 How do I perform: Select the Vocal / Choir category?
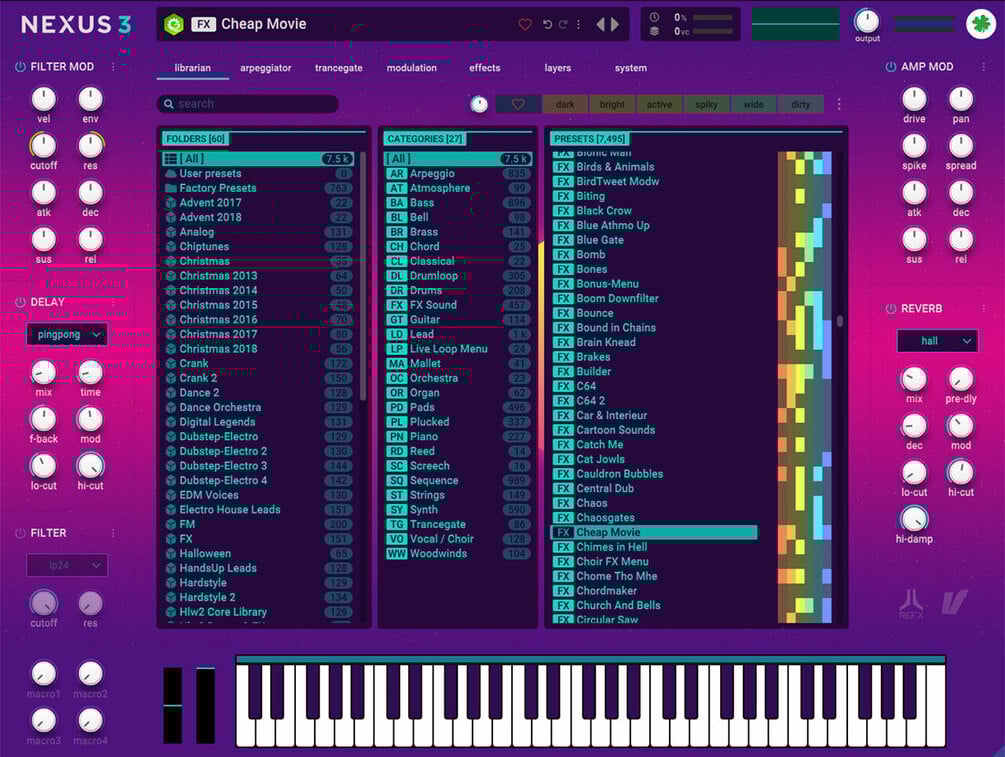click(458, 539)
